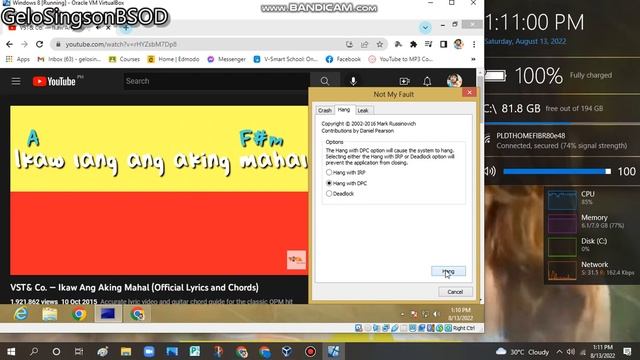Switch to the Hang tab in Not My Fault

(344, 110)
